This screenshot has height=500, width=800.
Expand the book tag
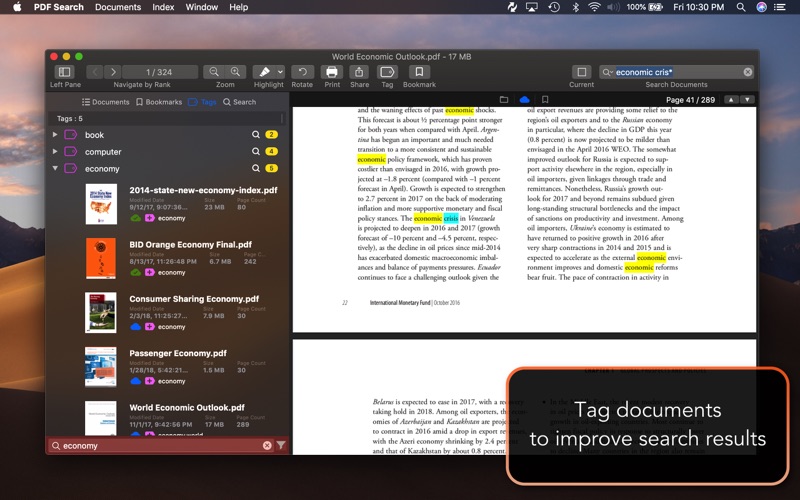(55, 135)
